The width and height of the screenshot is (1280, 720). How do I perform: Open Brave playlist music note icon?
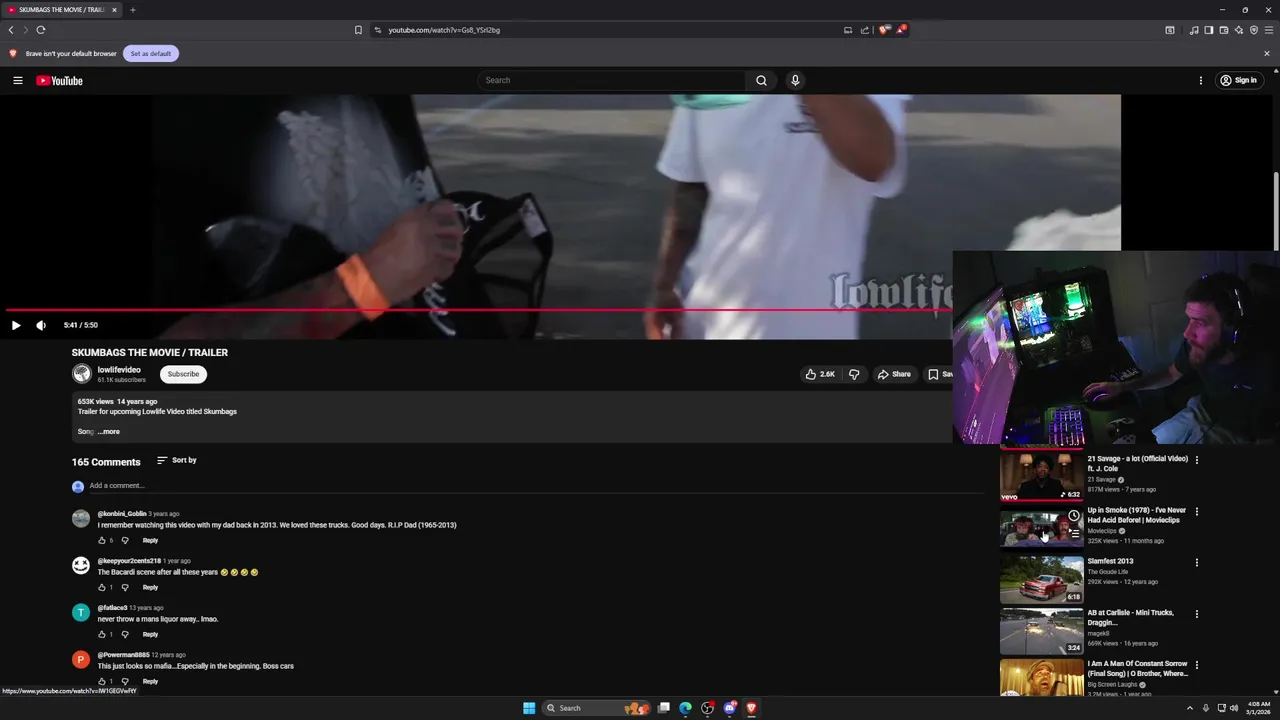[1194, 30]
